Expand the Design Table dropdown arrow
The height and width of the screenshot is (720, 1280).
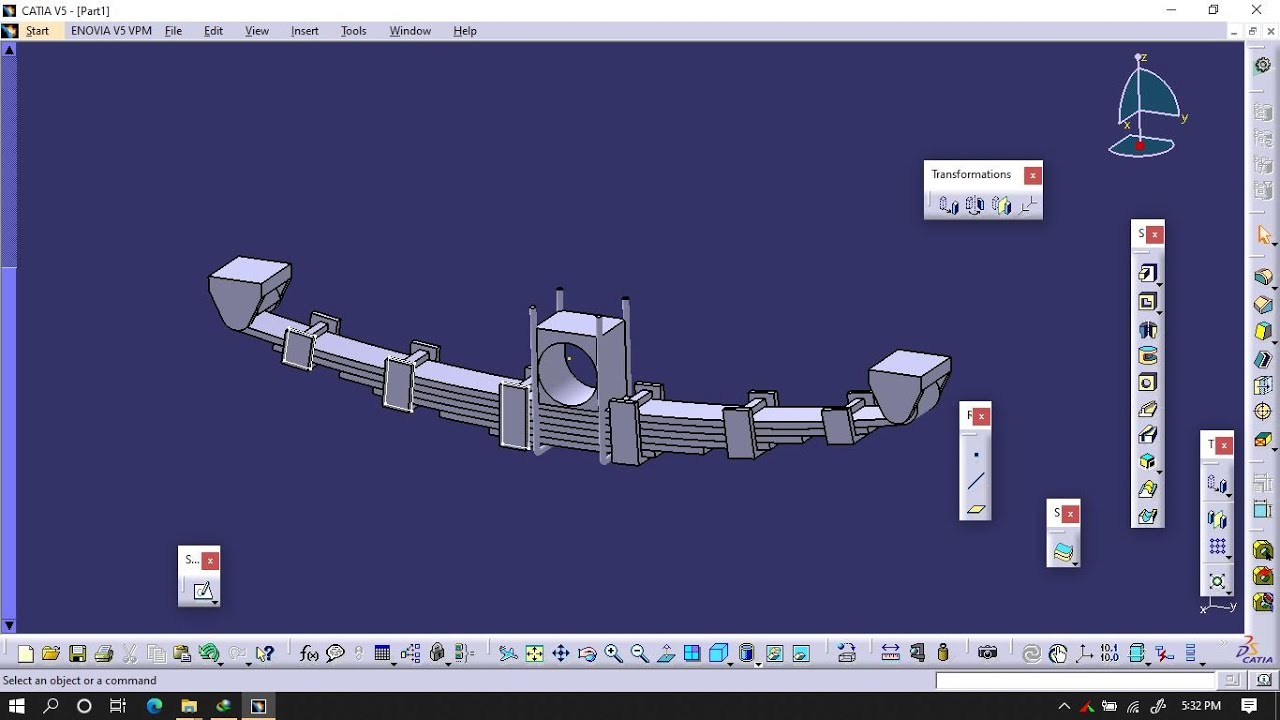click(394, 662)
